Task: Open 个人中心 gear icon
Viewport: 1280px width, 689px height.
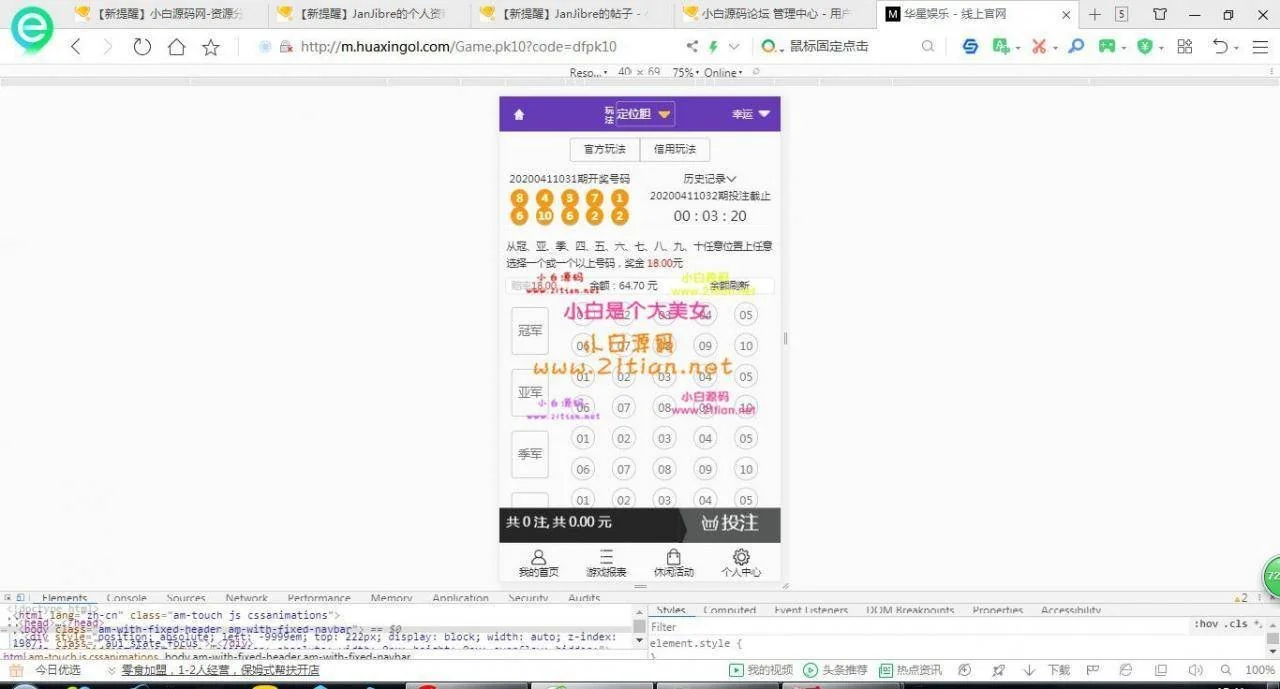Action: coord(741,563)
